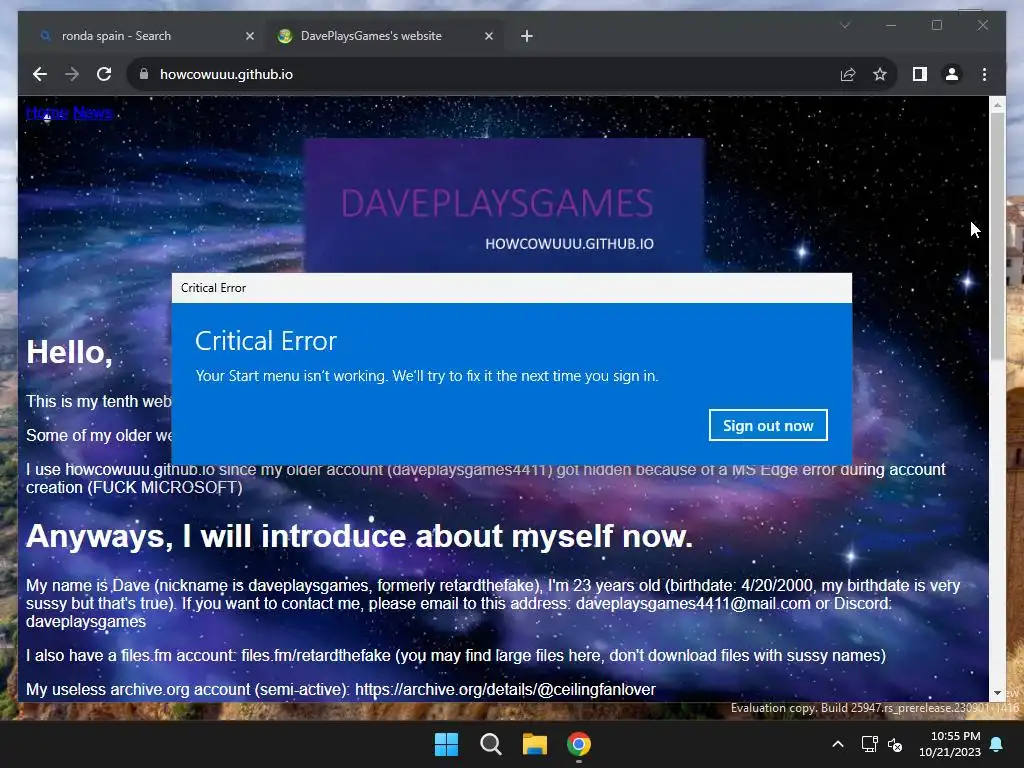View site info via the padlock icon
The height and width of the screenshot is (768, 1024).
point(144,74)
